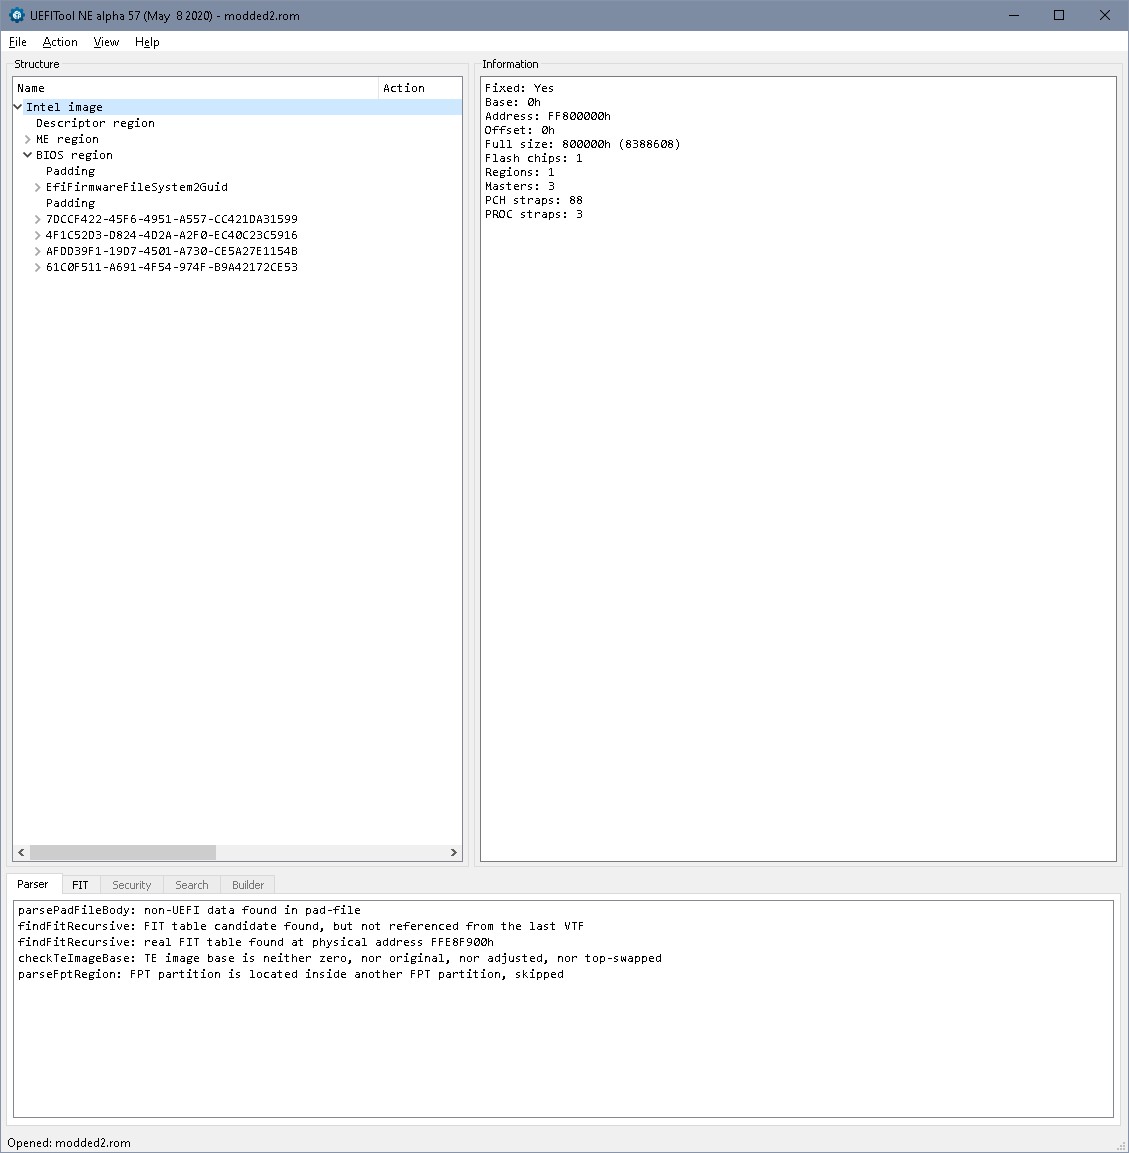Click the parsePadFileBody message line
Viewport: 1129px width, 1153px height.
click(189, 910)
